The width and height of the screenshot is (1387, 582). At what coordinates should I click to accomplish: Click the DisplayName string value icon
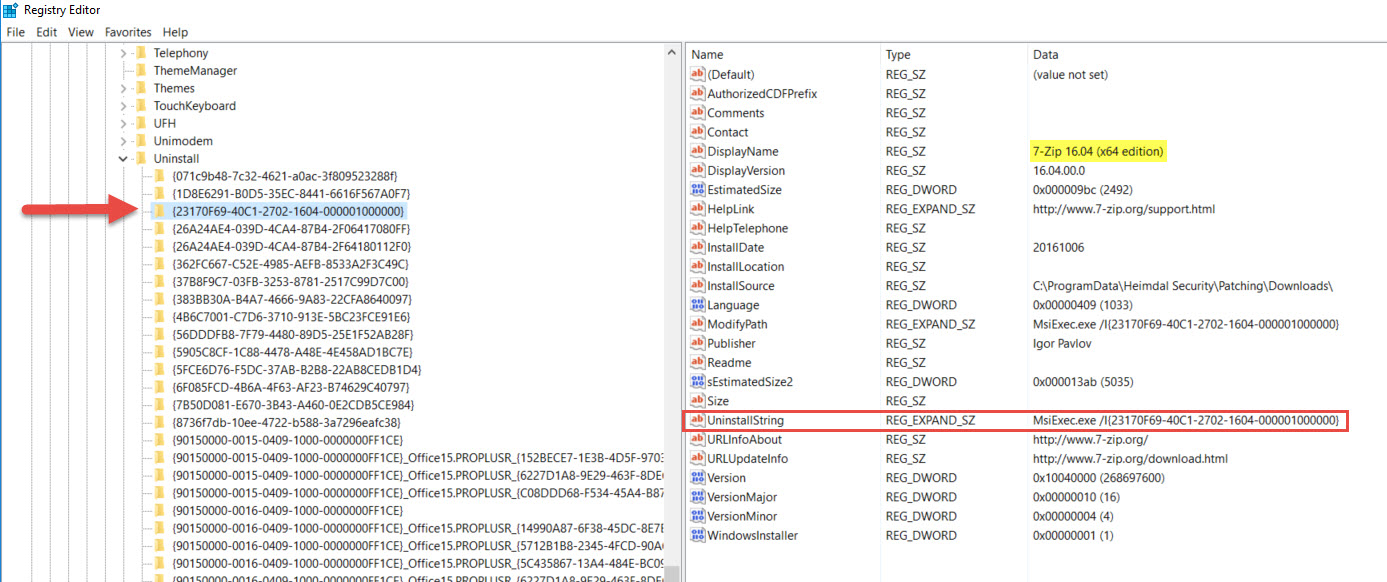click(x=698, y=152)
